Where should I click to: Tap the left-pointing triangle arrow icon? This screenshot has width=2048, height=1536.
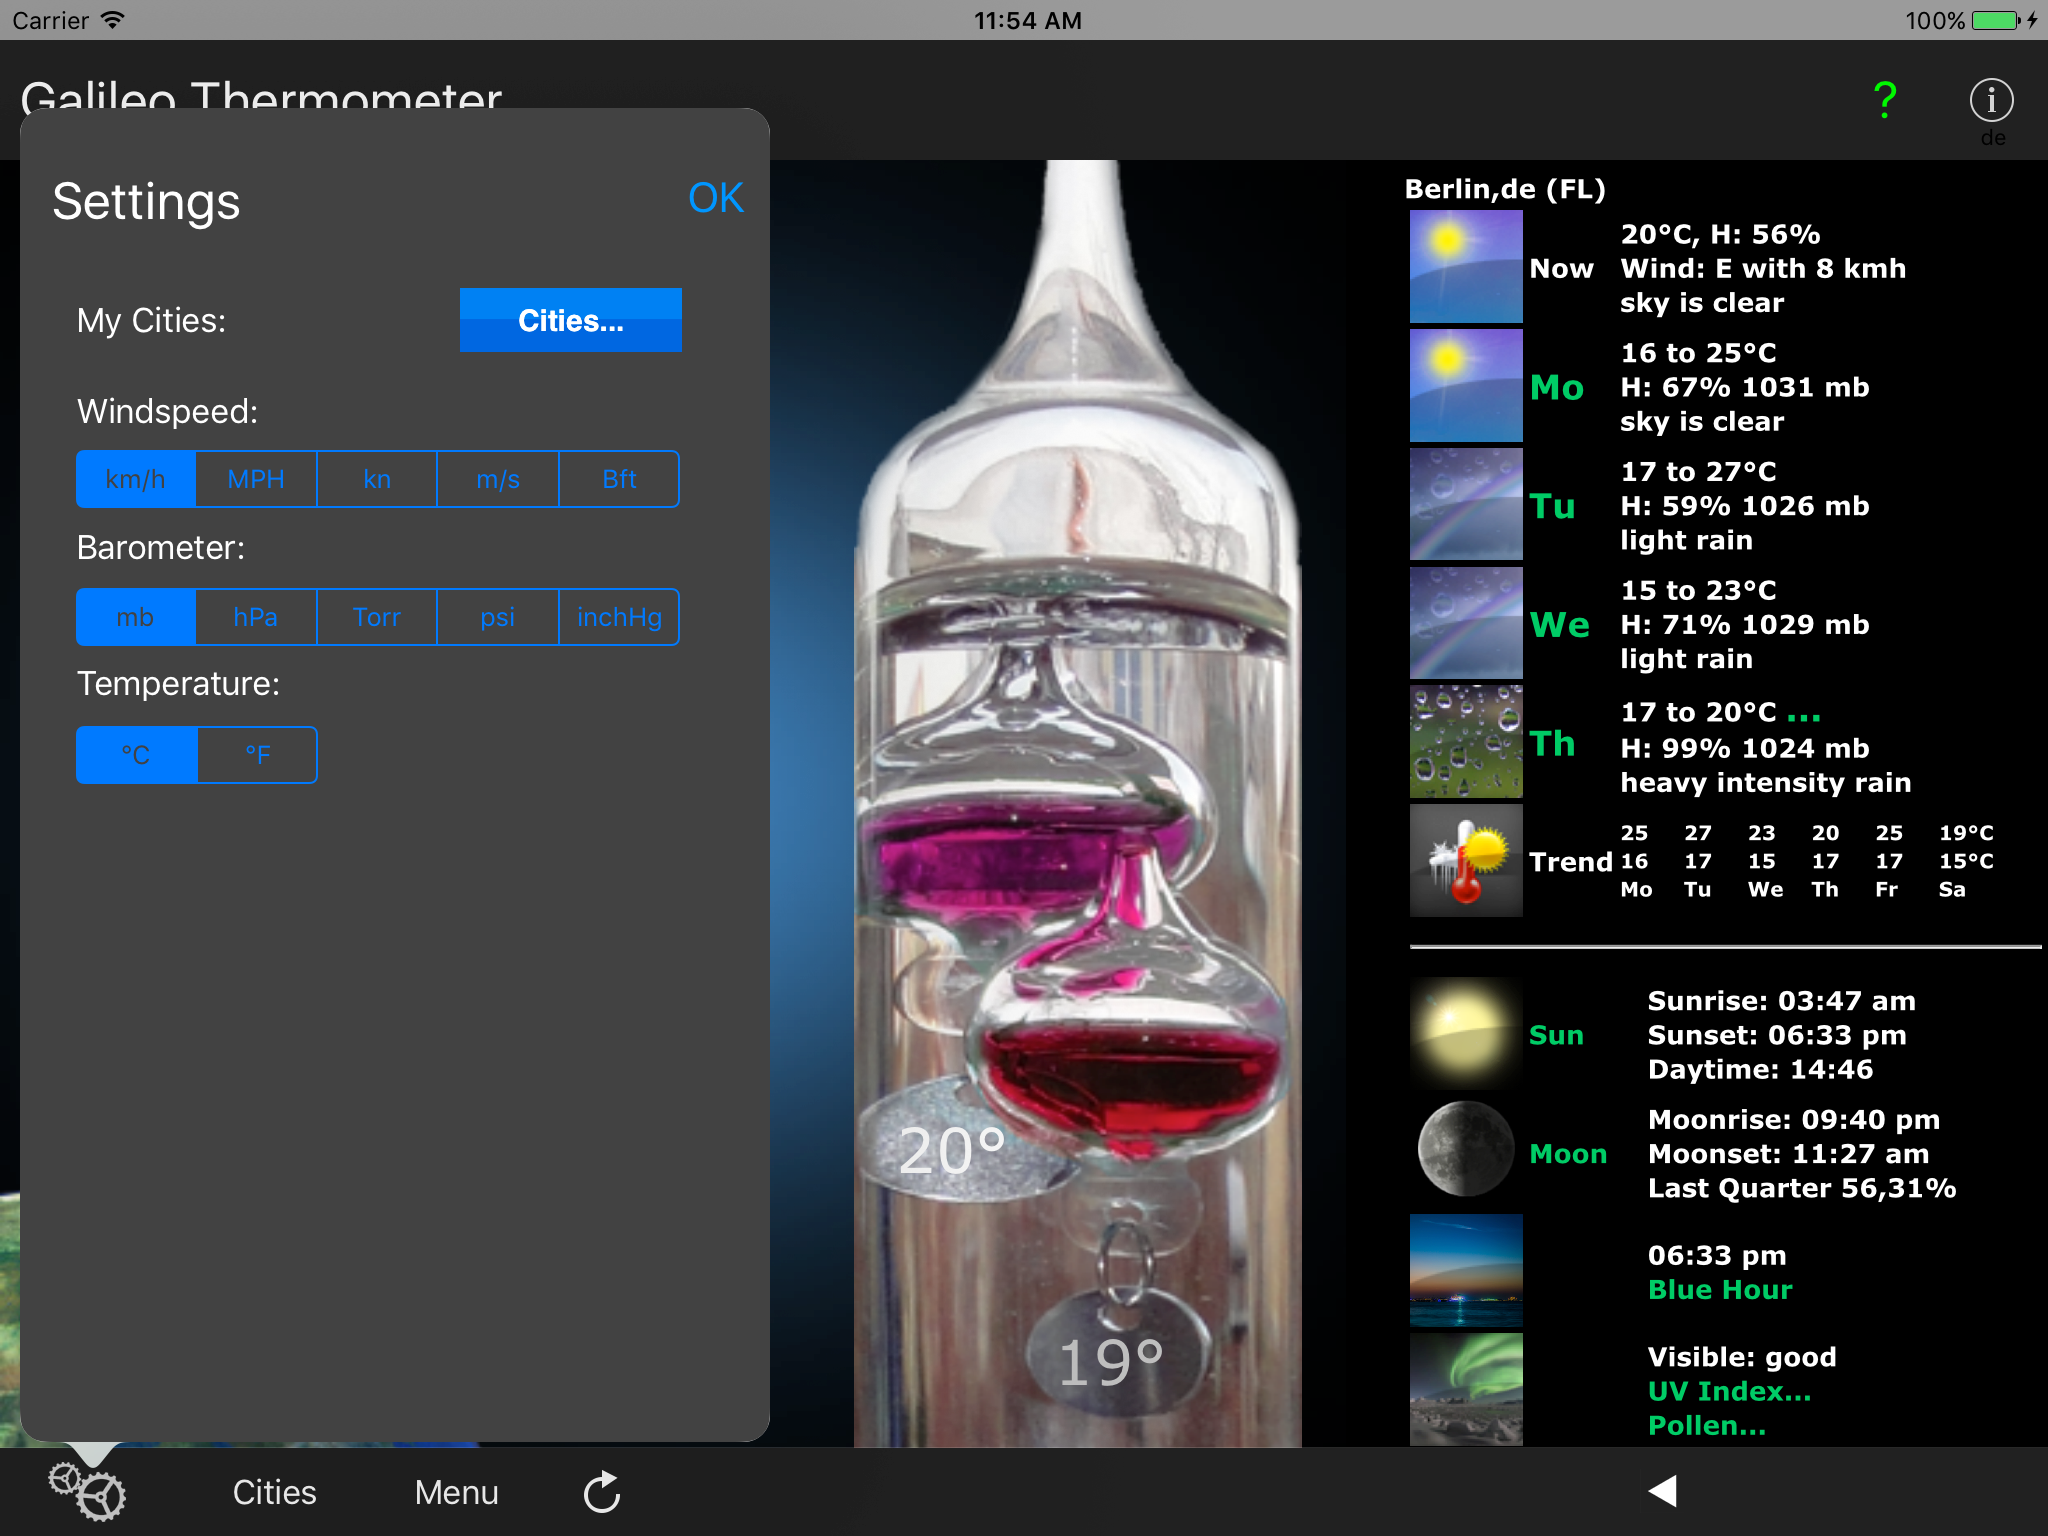point(1663,1491)
